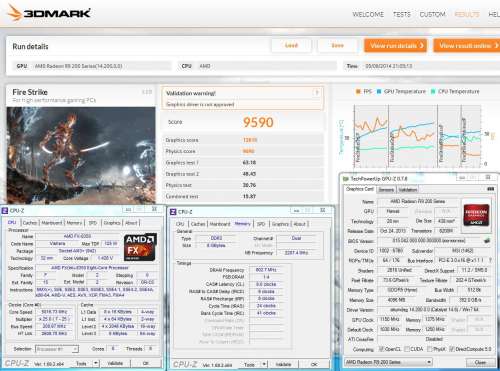Click the Close button in GPU-Z
This screenshot has width=500, height=371.
tap(480, 362)
